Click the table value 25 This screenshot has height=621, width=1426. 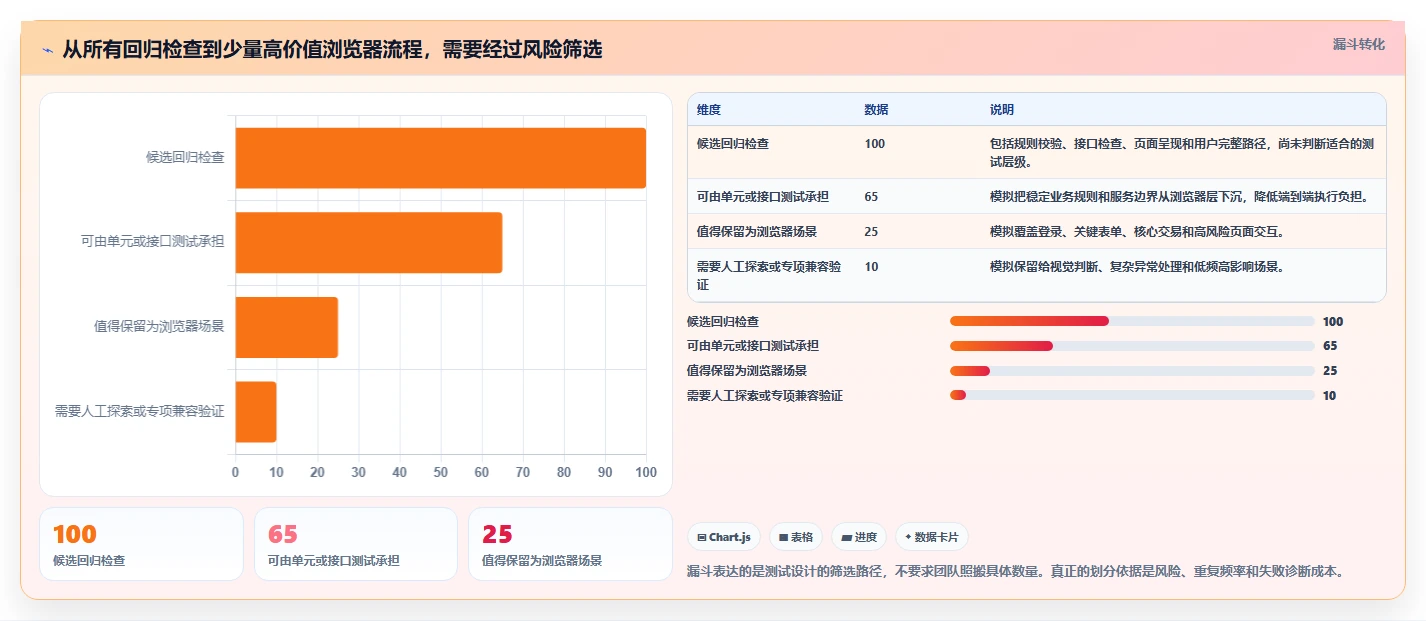point(871,232)
